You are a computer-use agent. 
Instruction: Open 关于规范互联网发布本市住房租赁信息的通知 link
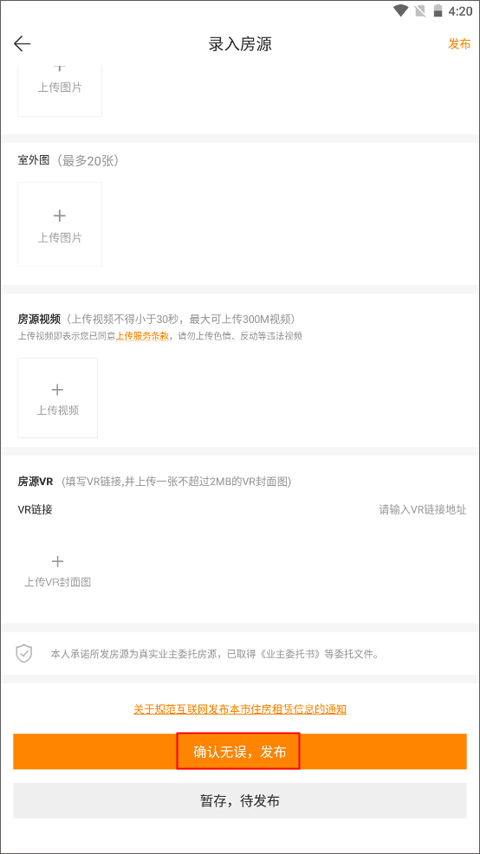[x=240, y=709]
